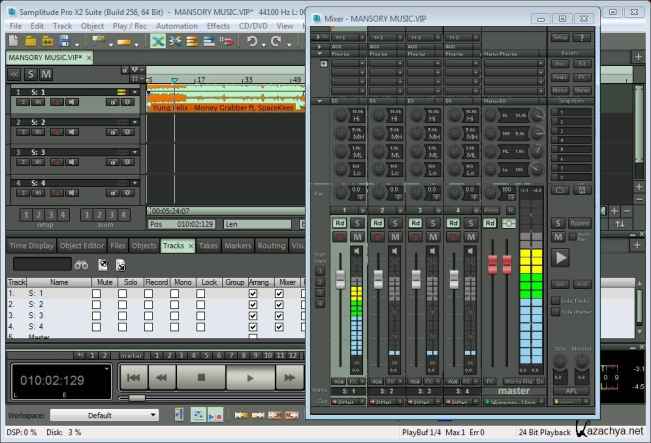Switch to the Markers tab

[237, 245]
